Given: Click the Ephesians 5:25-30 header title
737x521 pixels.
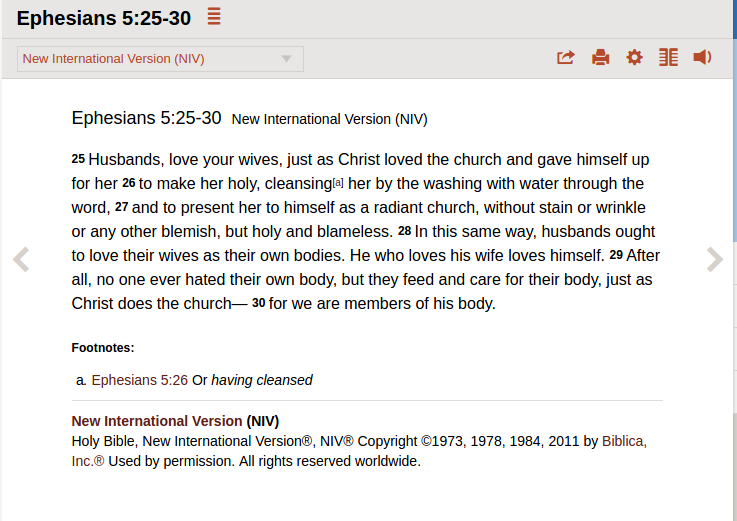Looking at the screenshot, I should click(x=103, y=18).
